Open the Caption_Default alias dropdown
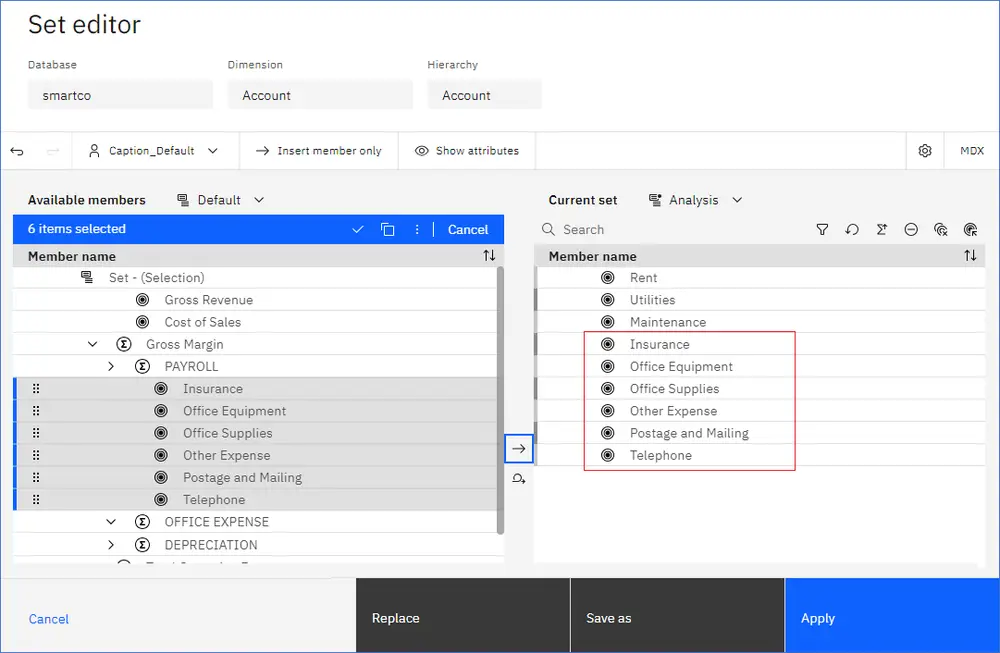 pos(154,150)
